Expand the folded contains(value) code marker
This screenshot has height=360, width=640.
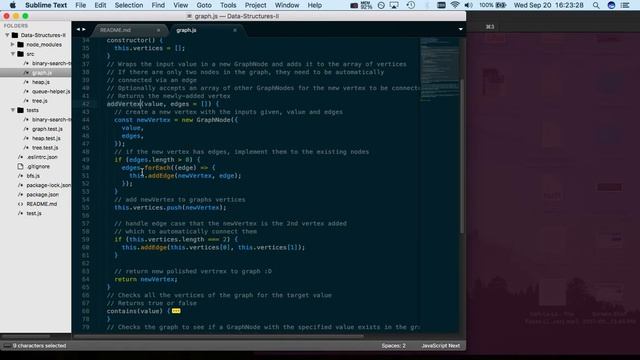(176, 311)
